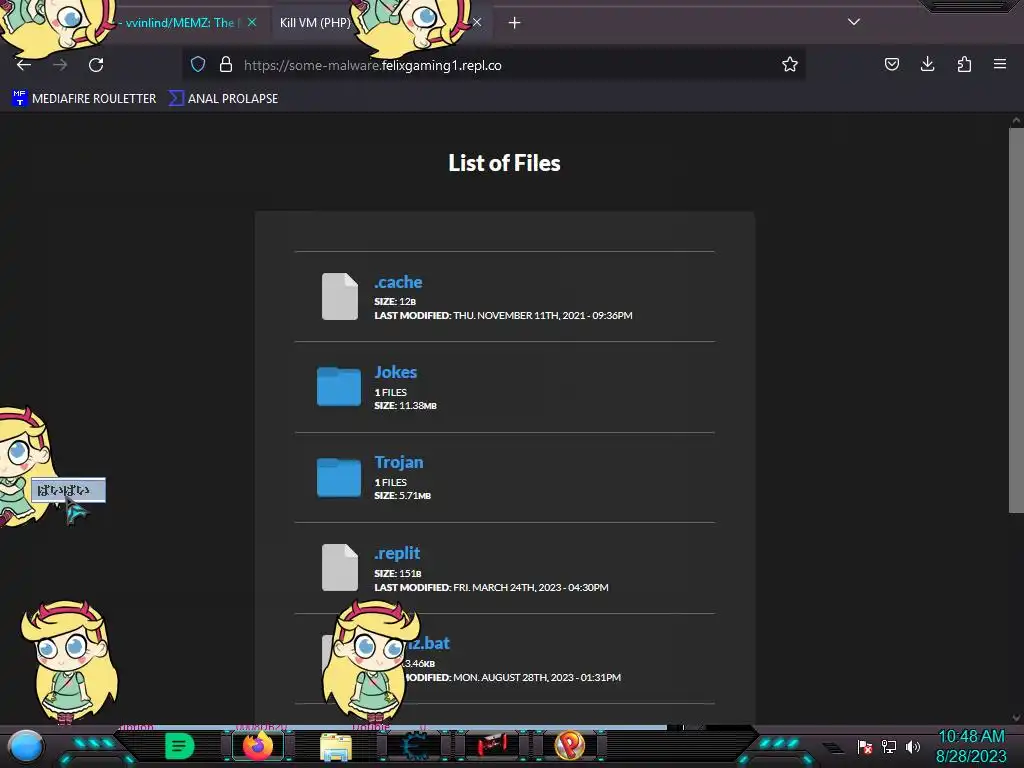The width and height of the screenshot is (1024, 768).
Task: Click the network tray icon
Action: 889,746
